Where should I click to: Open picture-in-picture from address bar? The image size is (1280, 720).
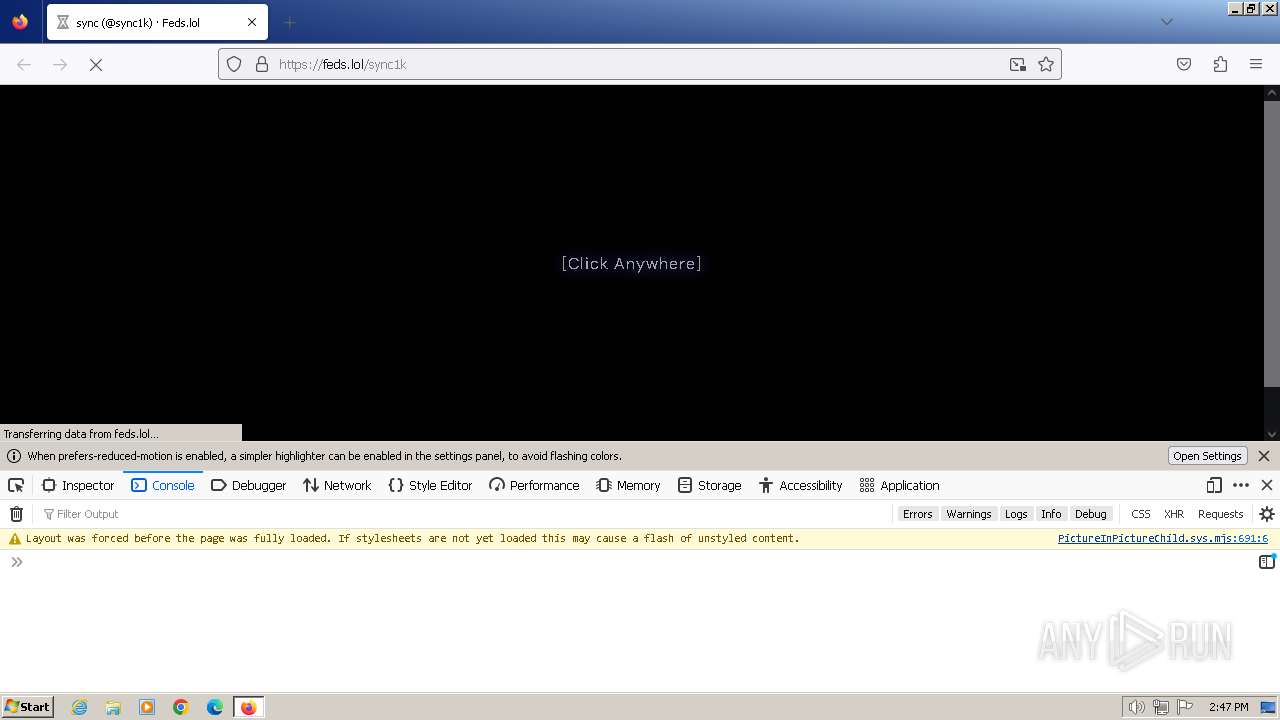pyautogui.click(x=1018, y=64)
